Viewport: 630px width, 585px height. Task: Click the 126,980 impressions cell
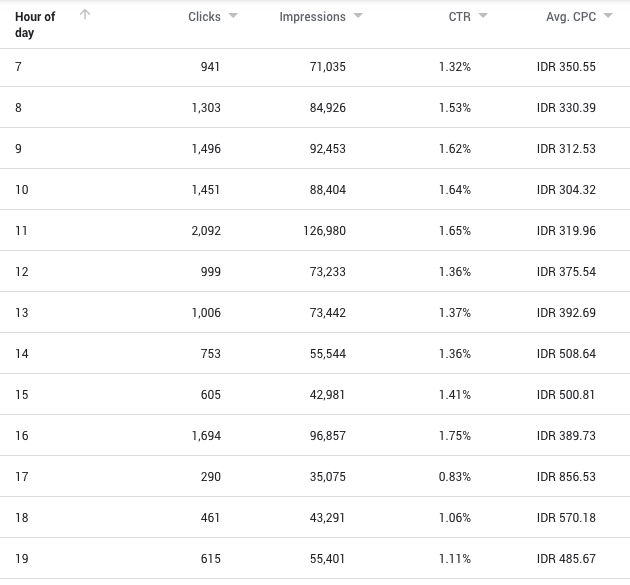[x=325, y=231]
